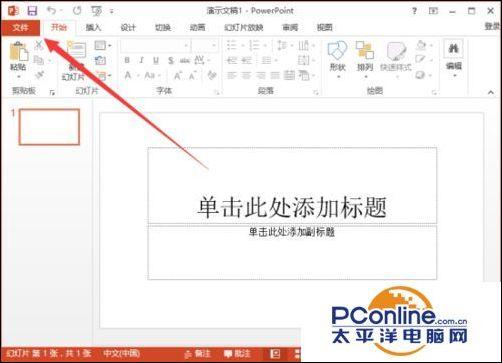Switch to the 插入 tab
The image size is (502, 363).
point(93,27)
